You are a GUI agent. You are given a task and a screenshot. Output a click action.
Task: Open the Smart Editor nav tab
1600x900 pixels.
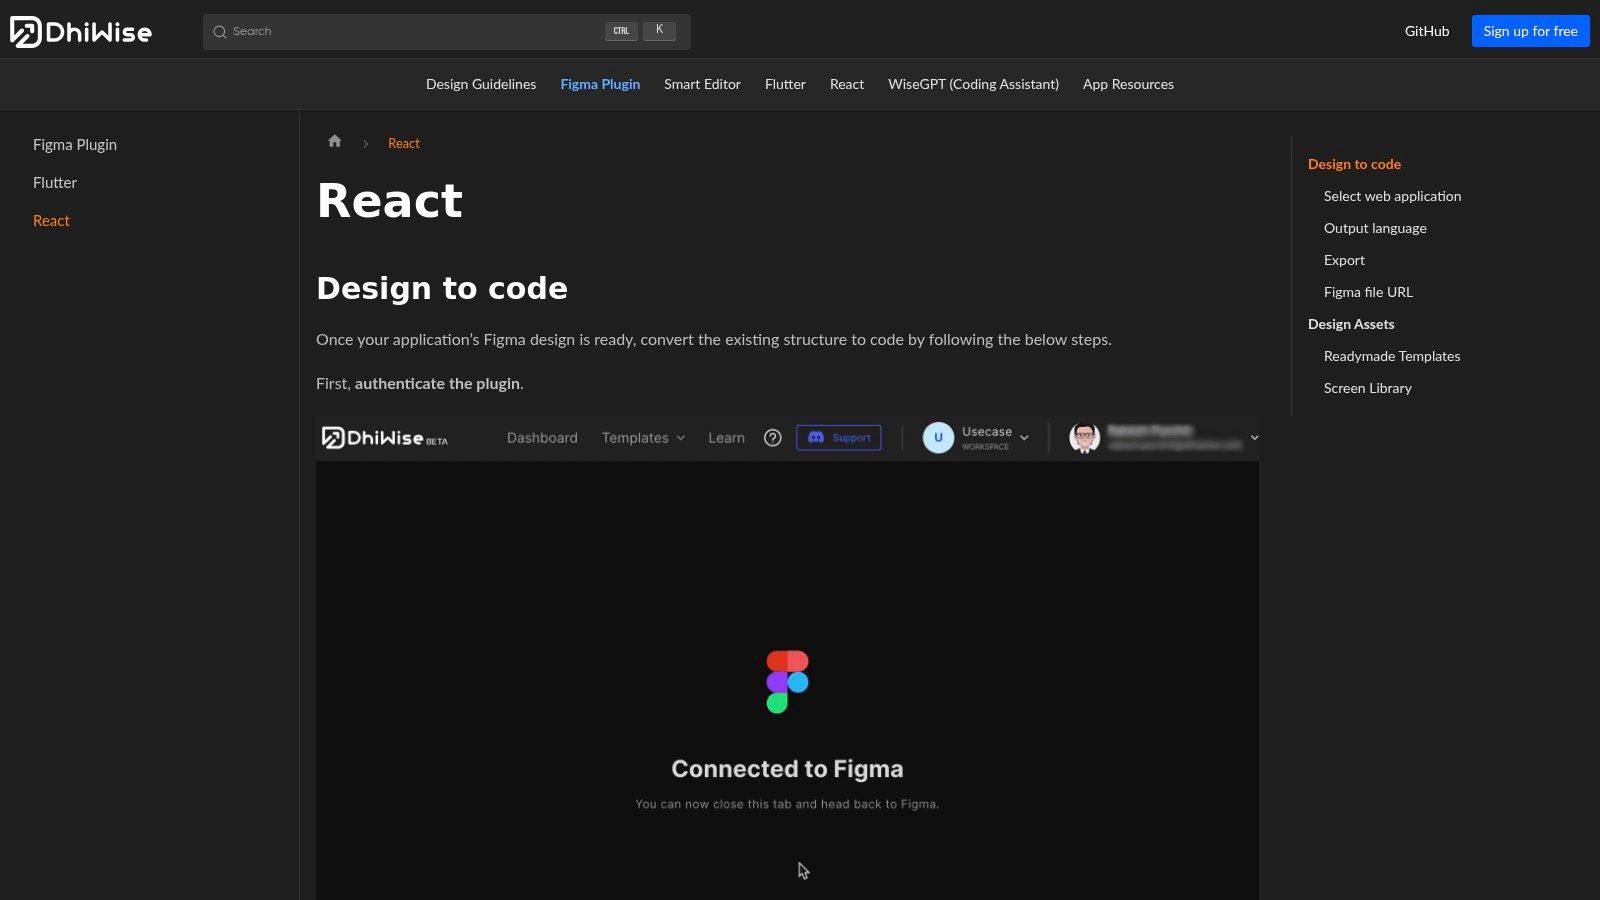coord(702,85)
